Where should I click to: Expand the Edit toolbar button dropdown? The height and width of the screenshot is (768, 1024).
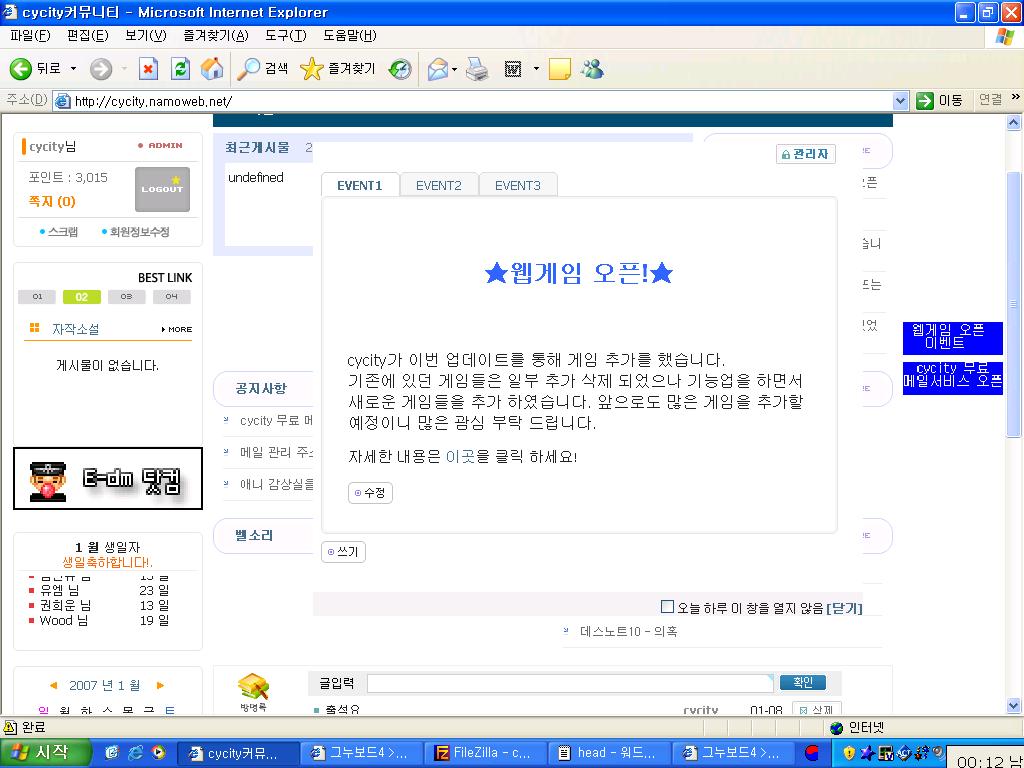click(536, 69)
